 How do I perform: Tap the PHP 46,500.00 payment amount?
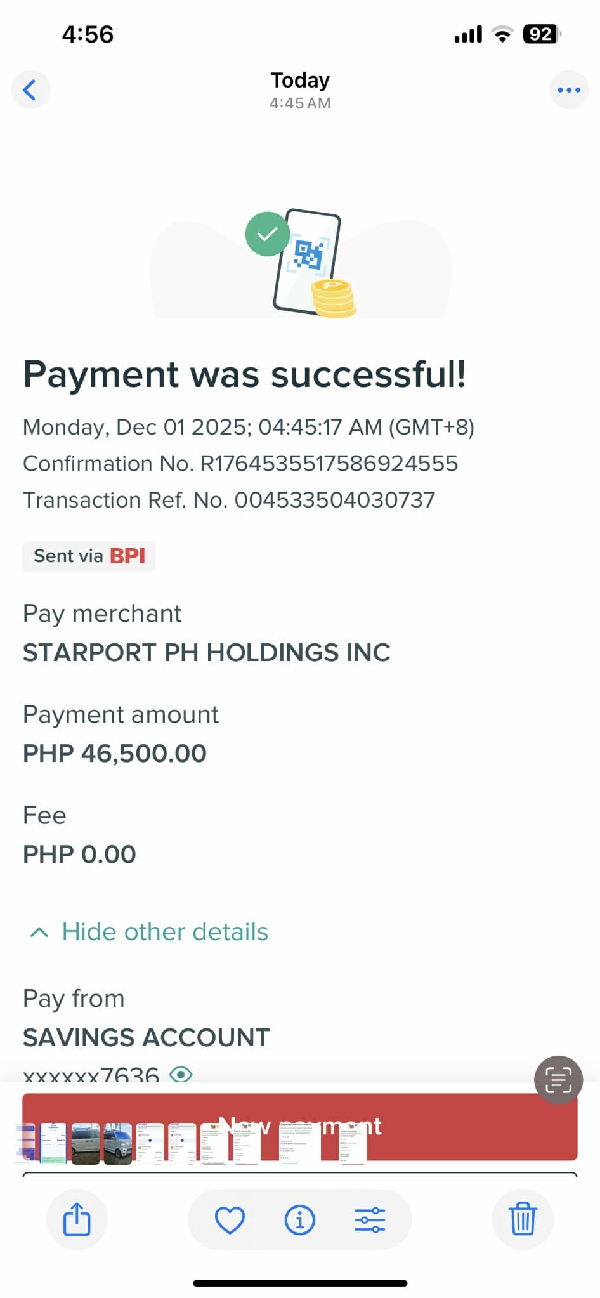coord(115,753)
